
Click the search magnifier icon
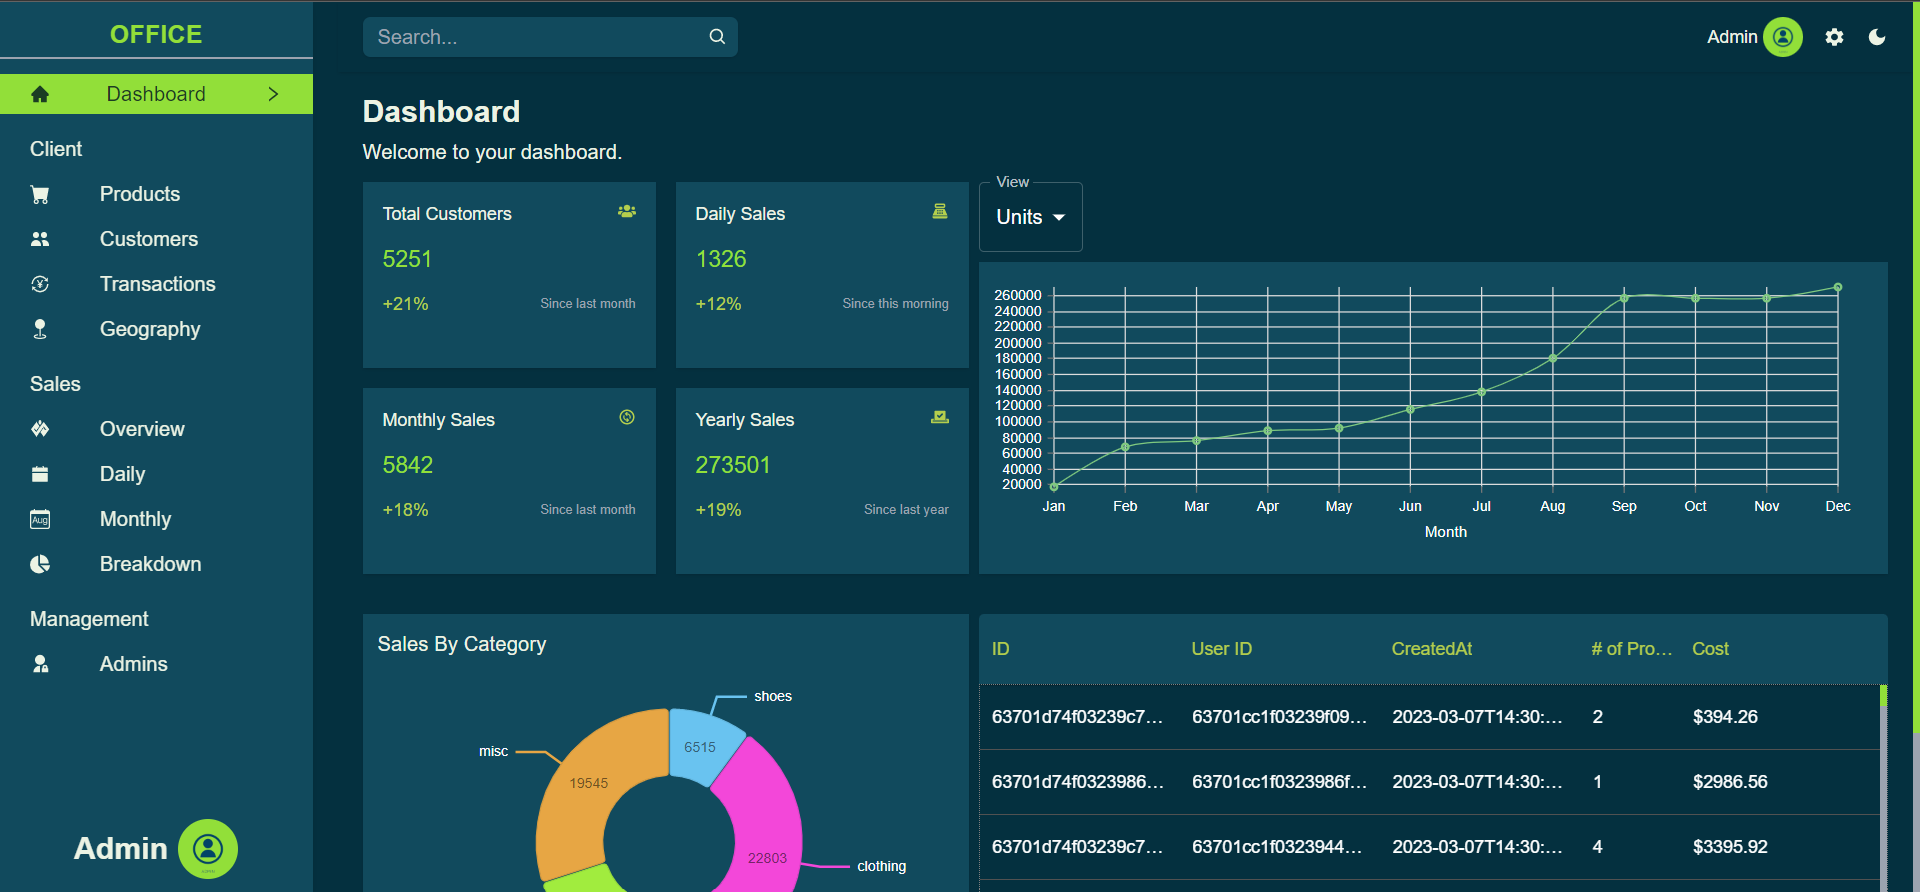[717, 37]
